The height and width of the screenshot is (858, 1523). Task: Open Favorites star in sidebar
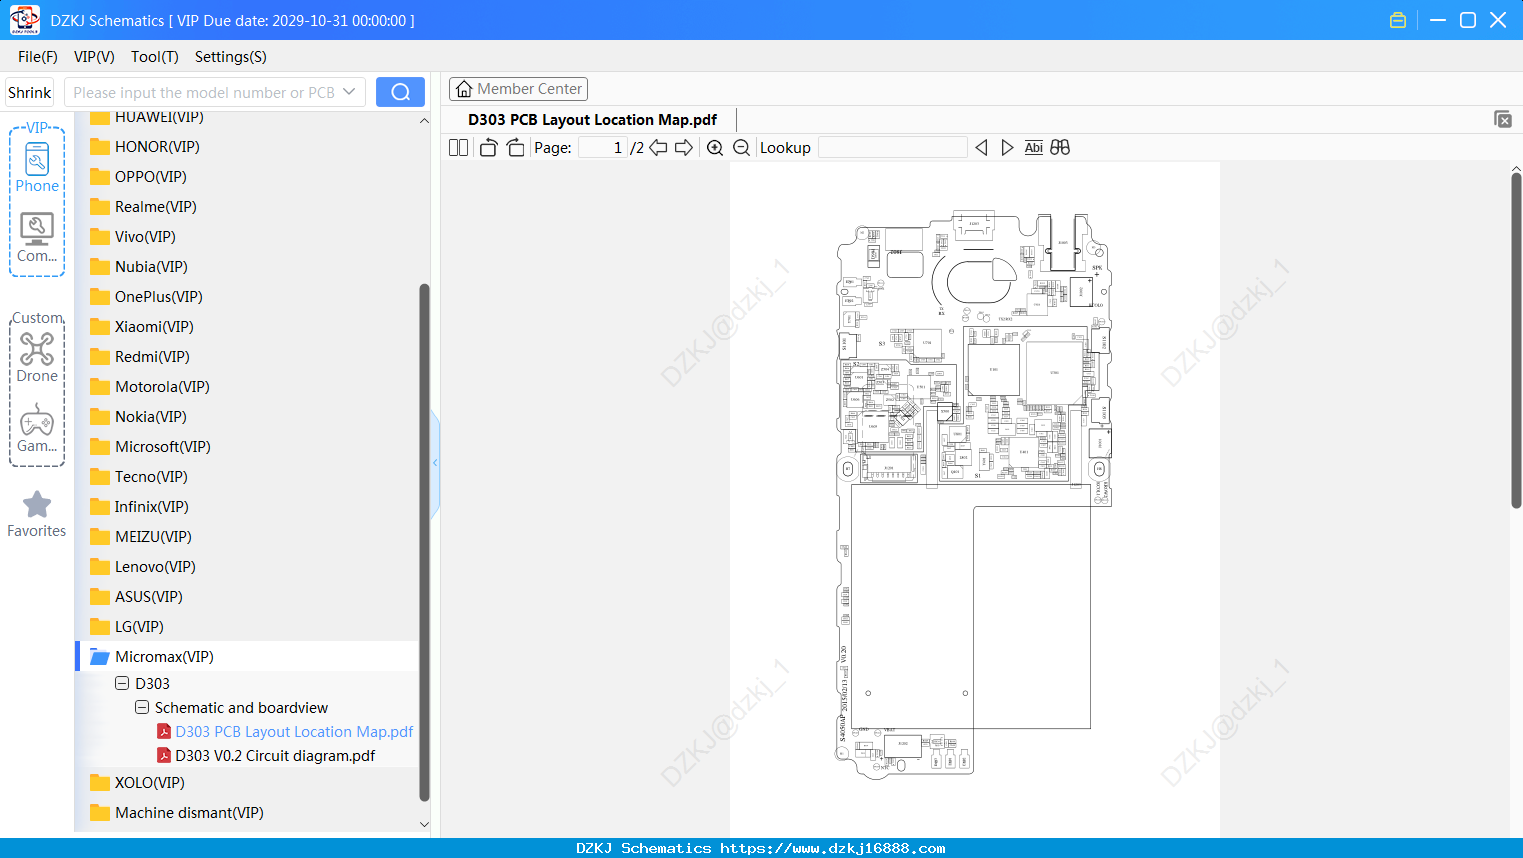point(37,515)
